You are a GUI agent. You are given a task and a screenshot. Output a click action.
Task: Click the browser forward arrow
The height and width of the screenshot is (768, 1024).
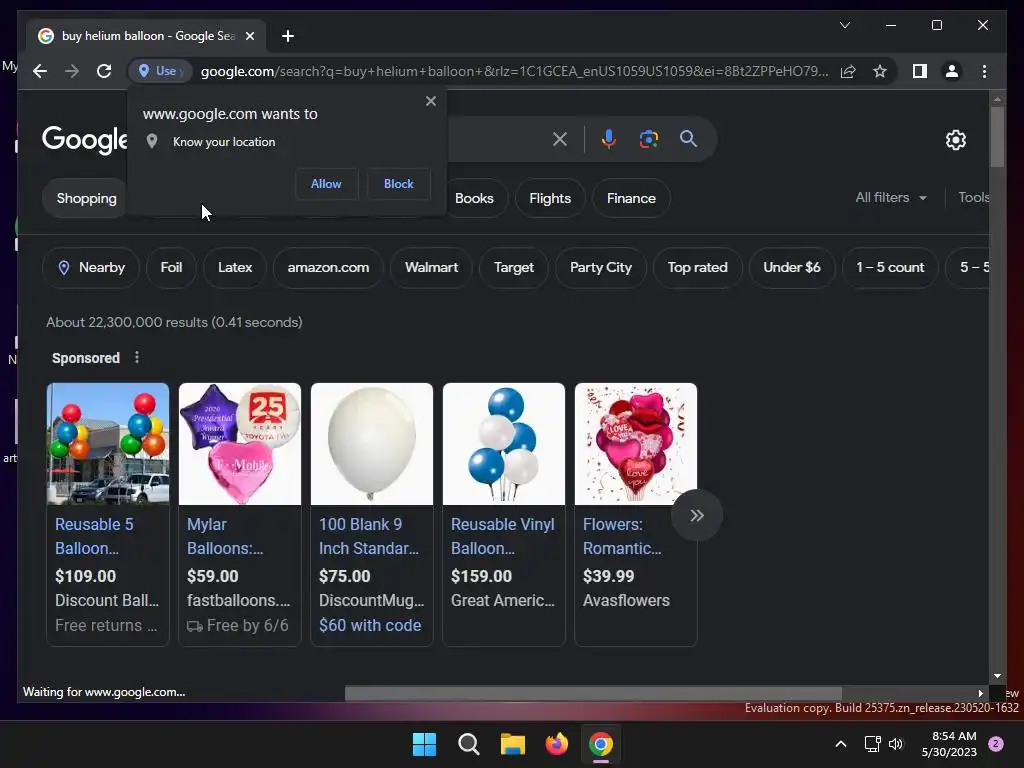pos(72,71)
